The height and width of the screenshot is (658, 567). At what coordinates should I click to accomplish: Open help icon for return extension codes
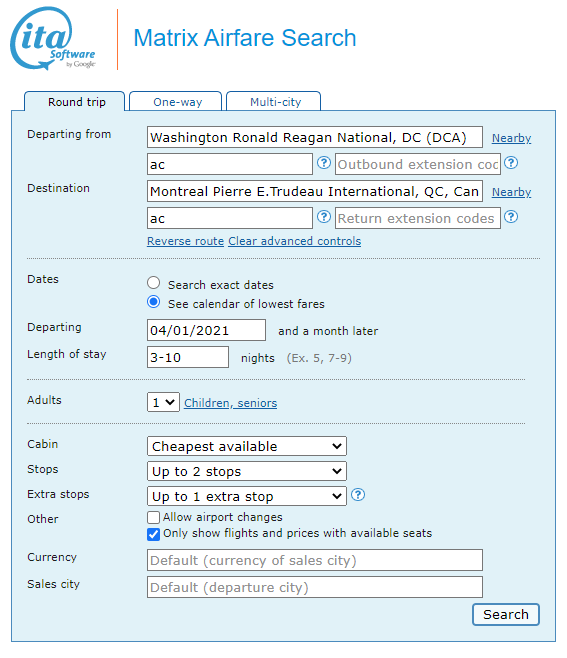point(511,217)
